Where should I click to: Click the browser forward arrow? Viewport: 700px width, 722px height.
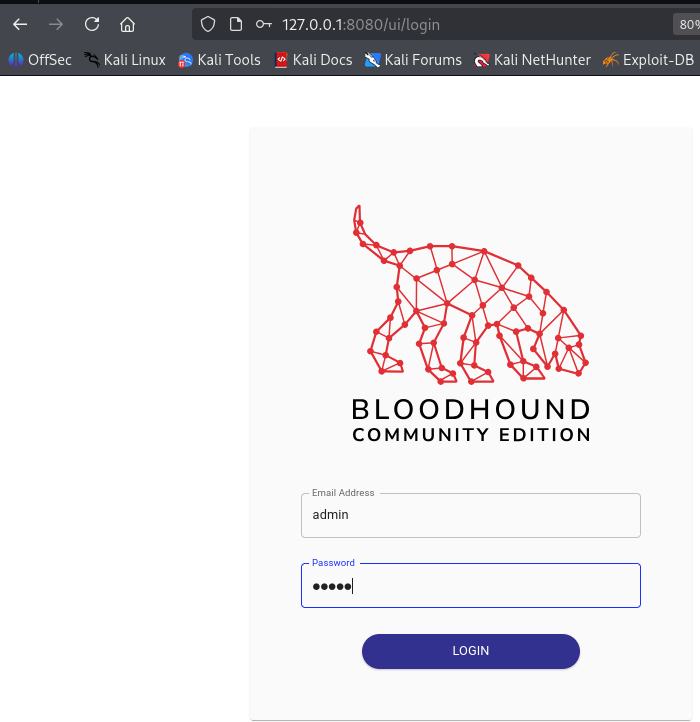(56, 24)
